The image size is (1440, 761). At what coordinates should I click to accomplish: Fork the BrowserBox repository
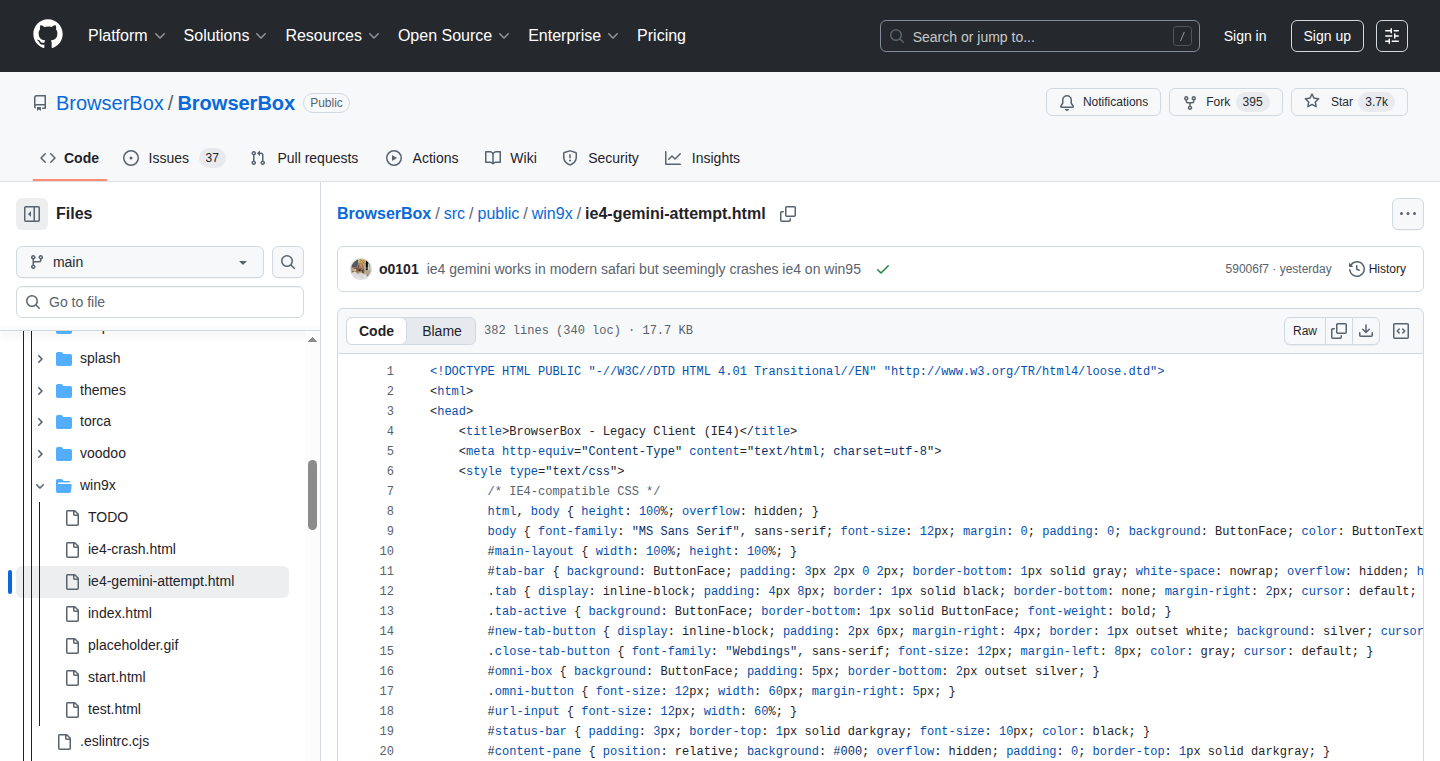[1226, 102]
